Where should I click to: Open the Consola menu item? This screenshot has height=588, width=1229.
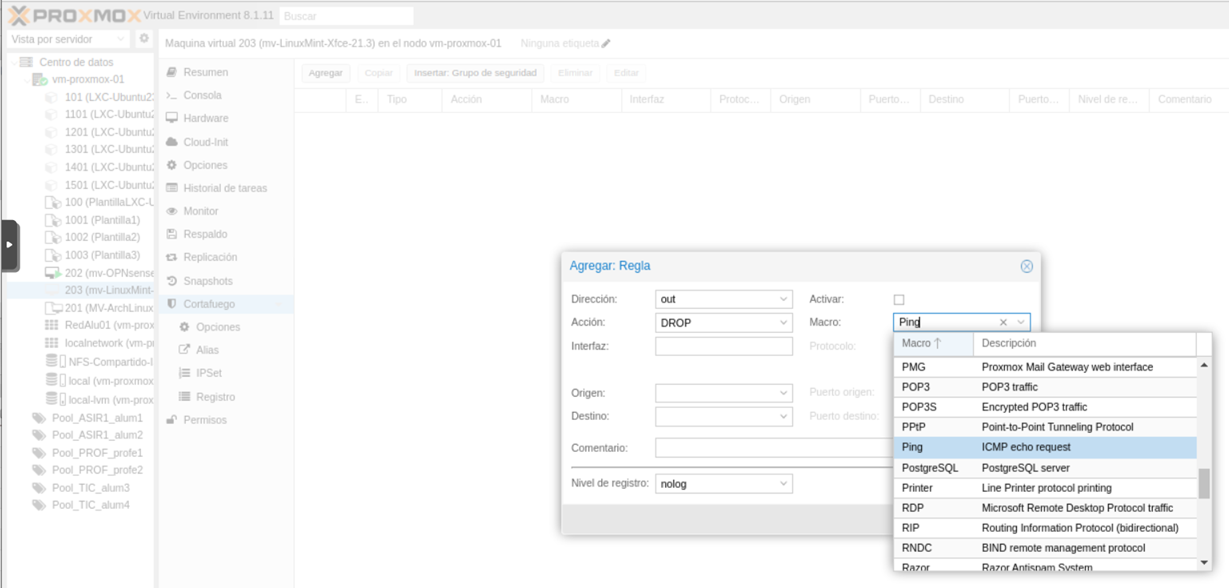point(202,95)
